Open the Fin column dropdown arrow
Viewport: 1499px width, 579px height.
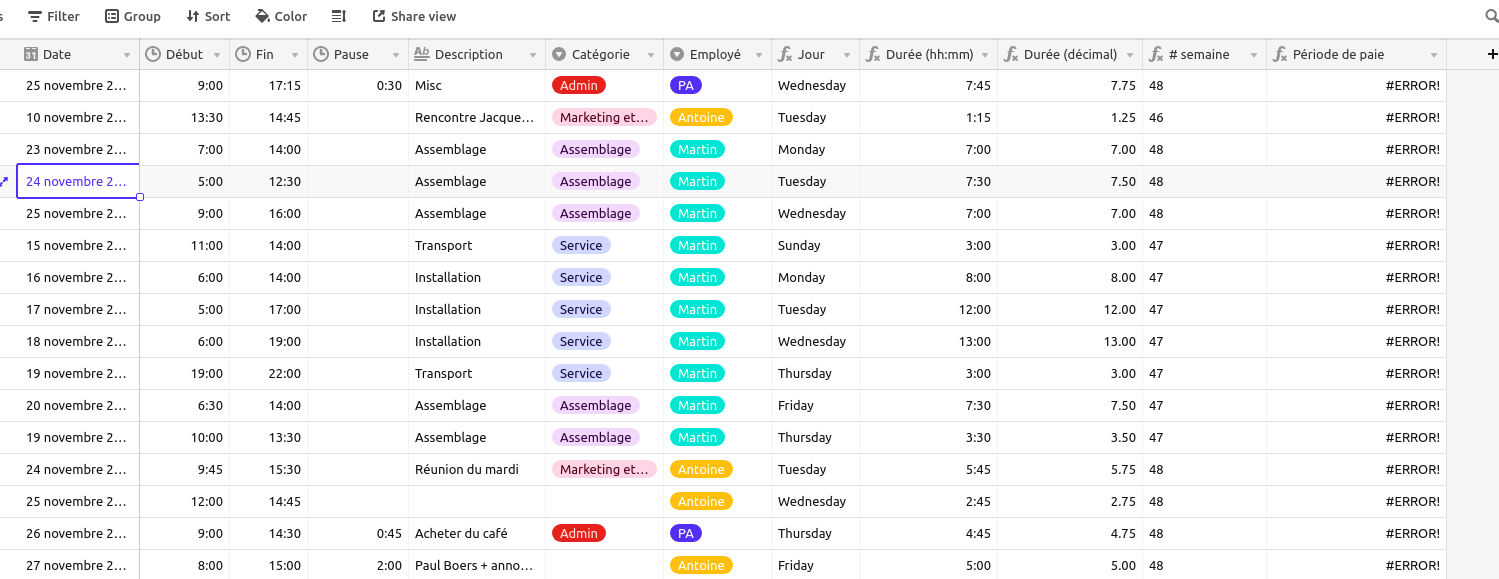295,55
